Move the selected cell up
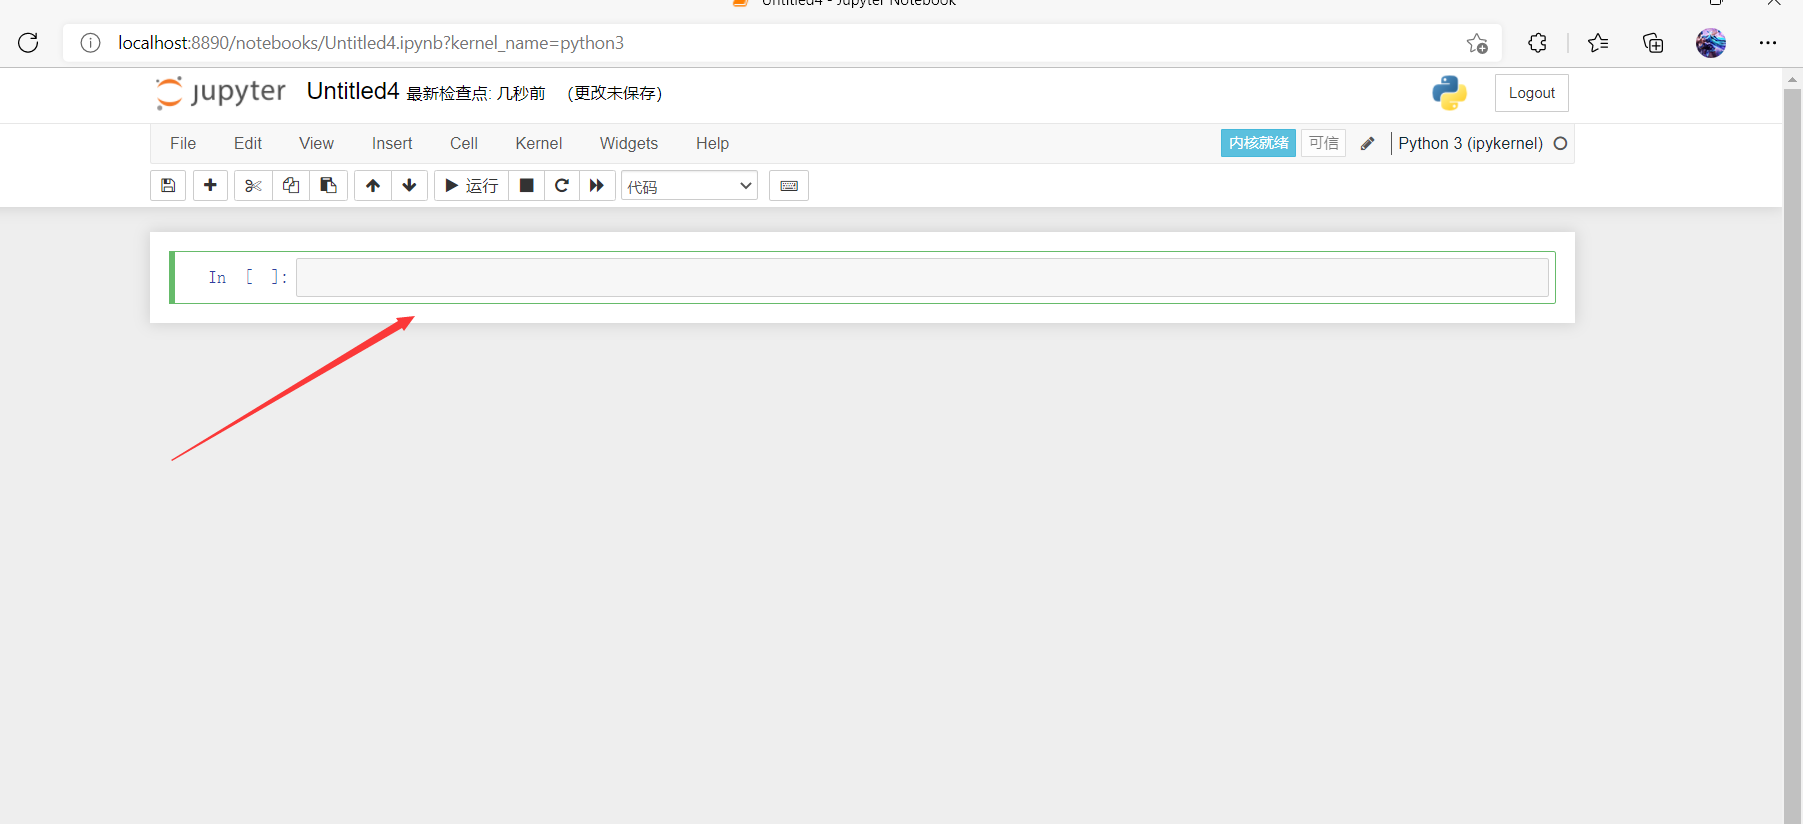 click(373, 186)
